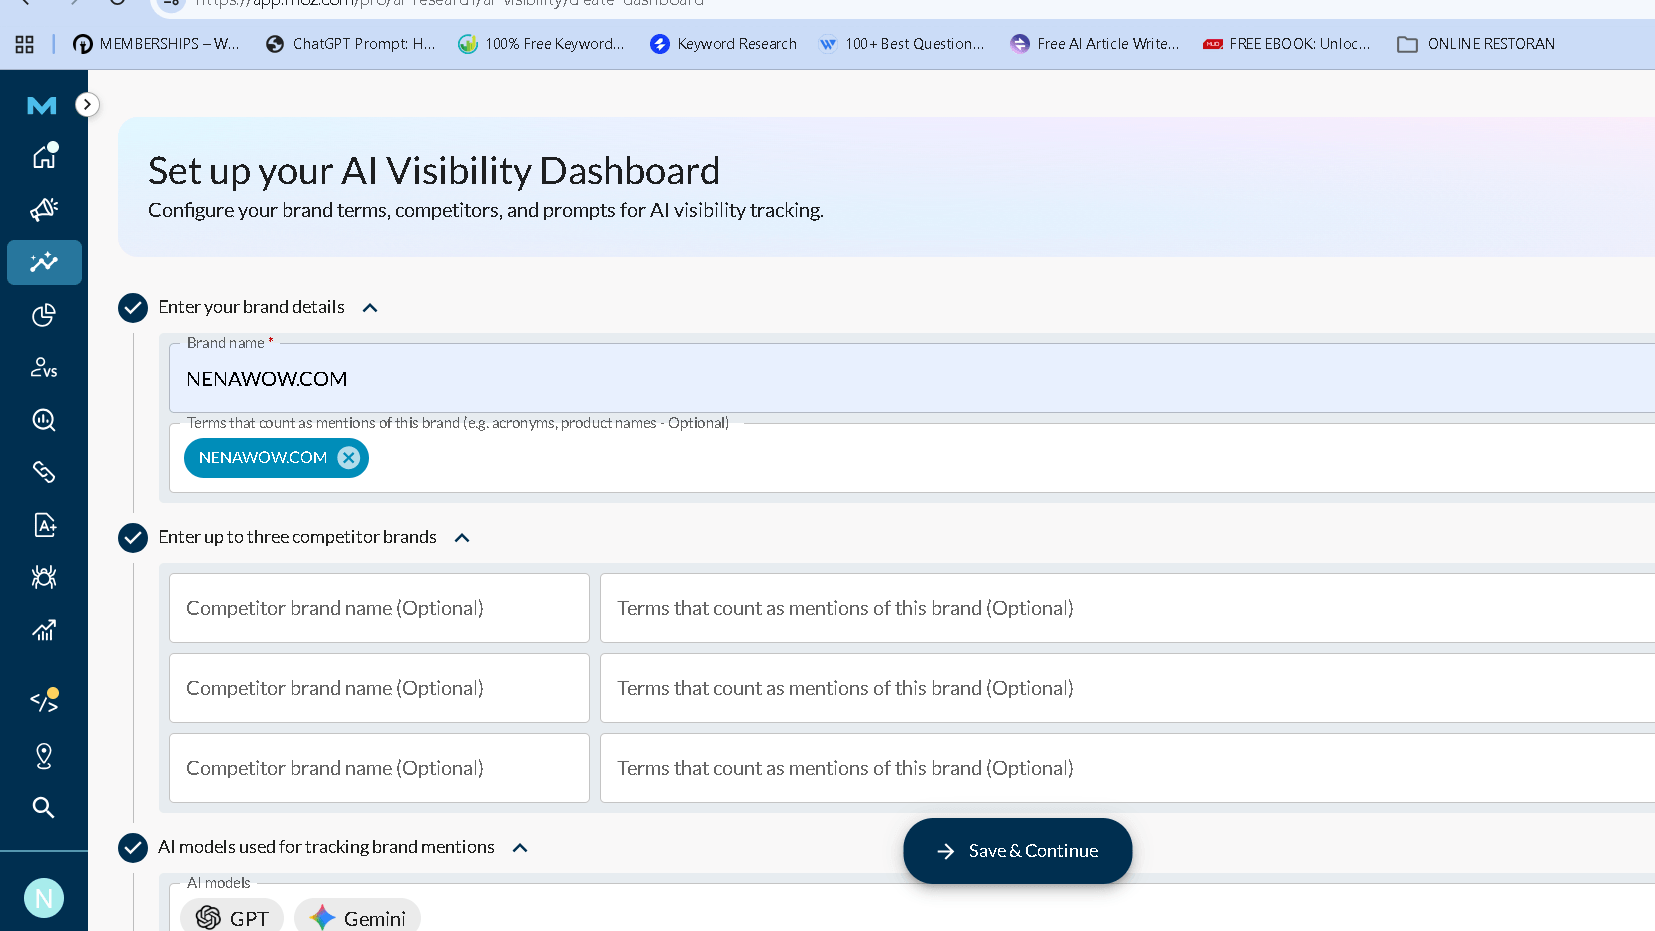The image size is (1655, 931).
Task: Open the Moz home dashboard icon
Action: pyautogui.click(x=44, y=156)
